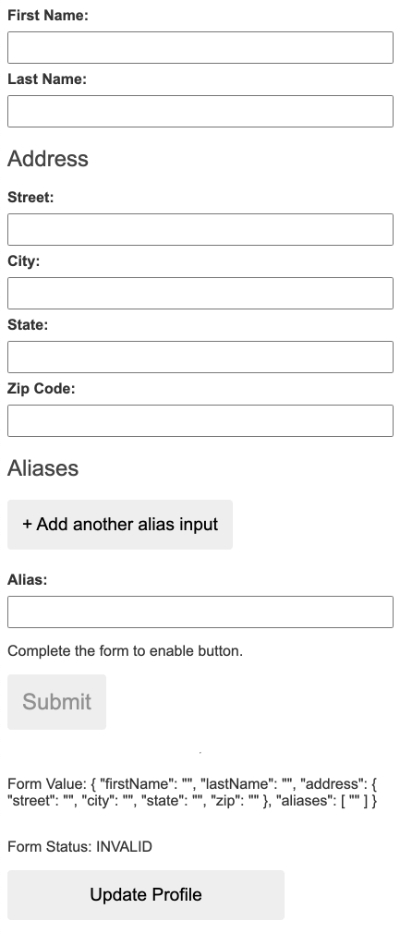Select the Street input field
400x945 pixels.
tap(200, 230)
